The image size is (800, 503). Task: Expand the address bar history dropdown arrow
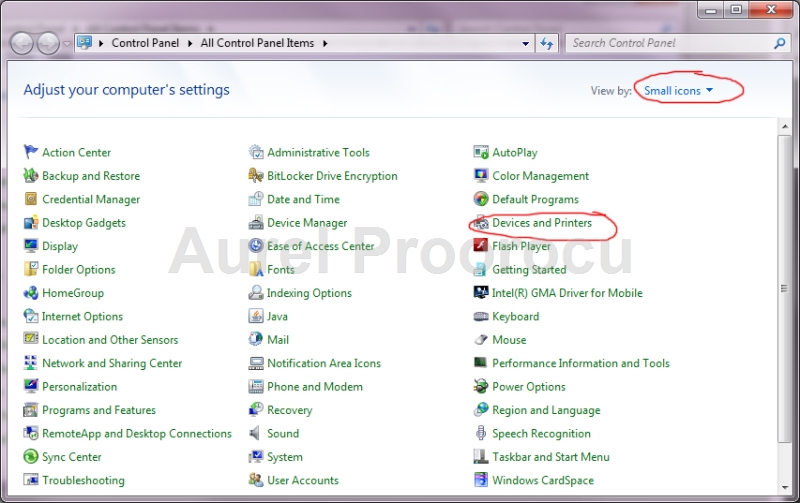[525, 44]
